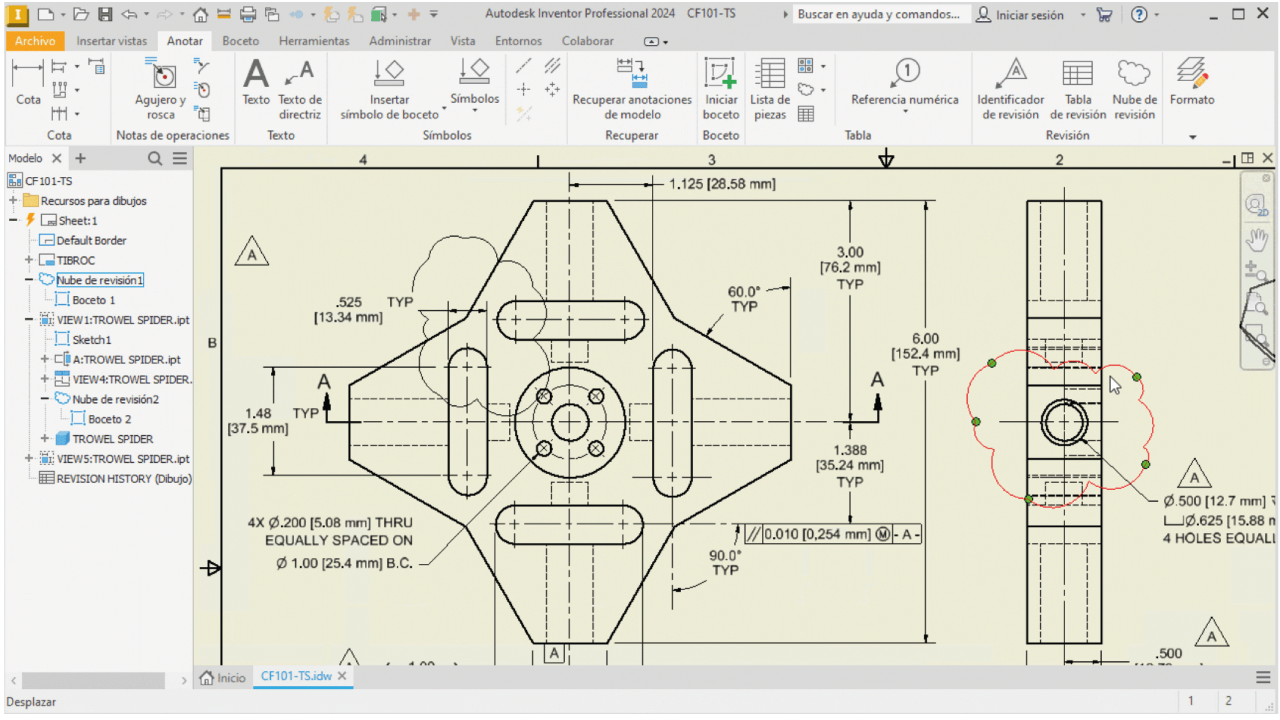1280x720 pixels.
Task: Close the Modelo browser tab
Action: [x=56, y=158]
